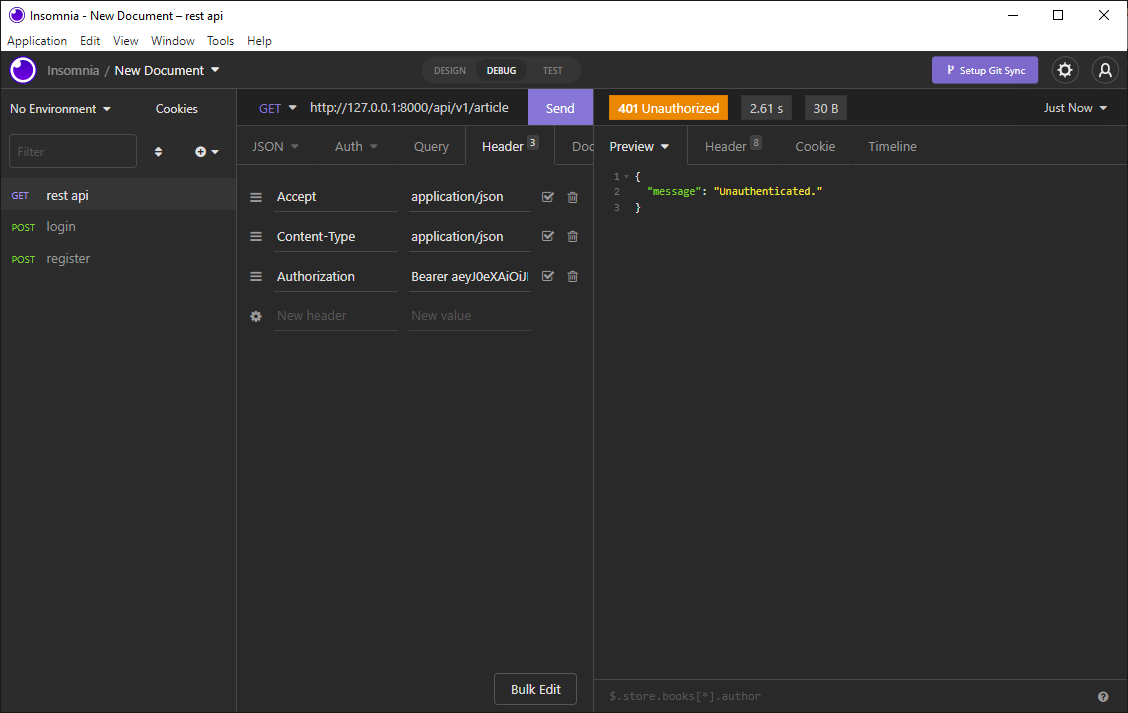Open the Tools menu
Viewport: 1128px width, 713px height.
coord(220,40)
